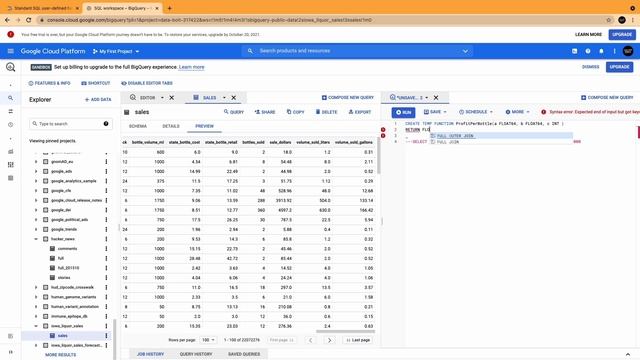This screenshot has width=640, height=360.
Task: Click the Search products and resources box
Action: point(358,51)
